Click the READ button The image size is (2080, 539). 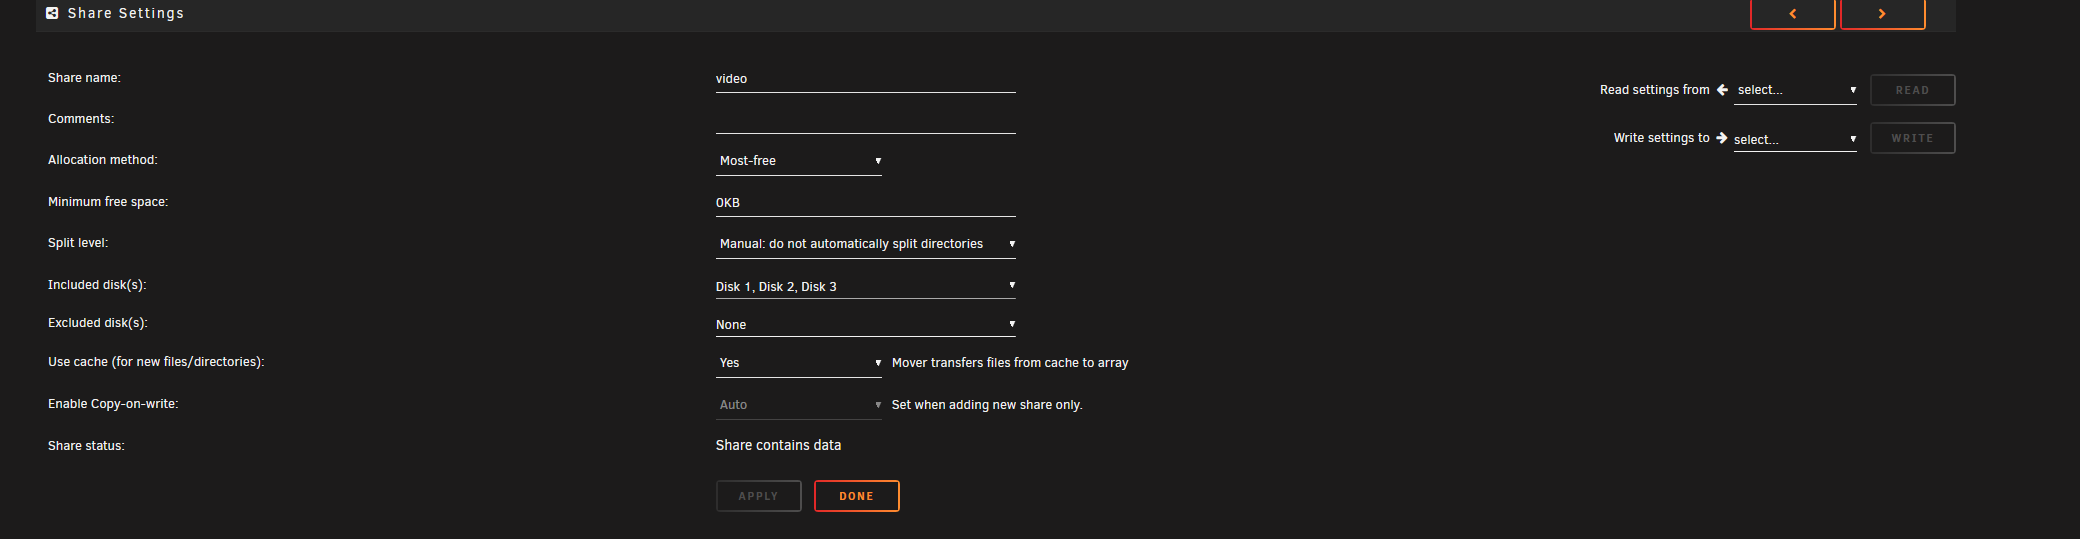(1913, 90)
